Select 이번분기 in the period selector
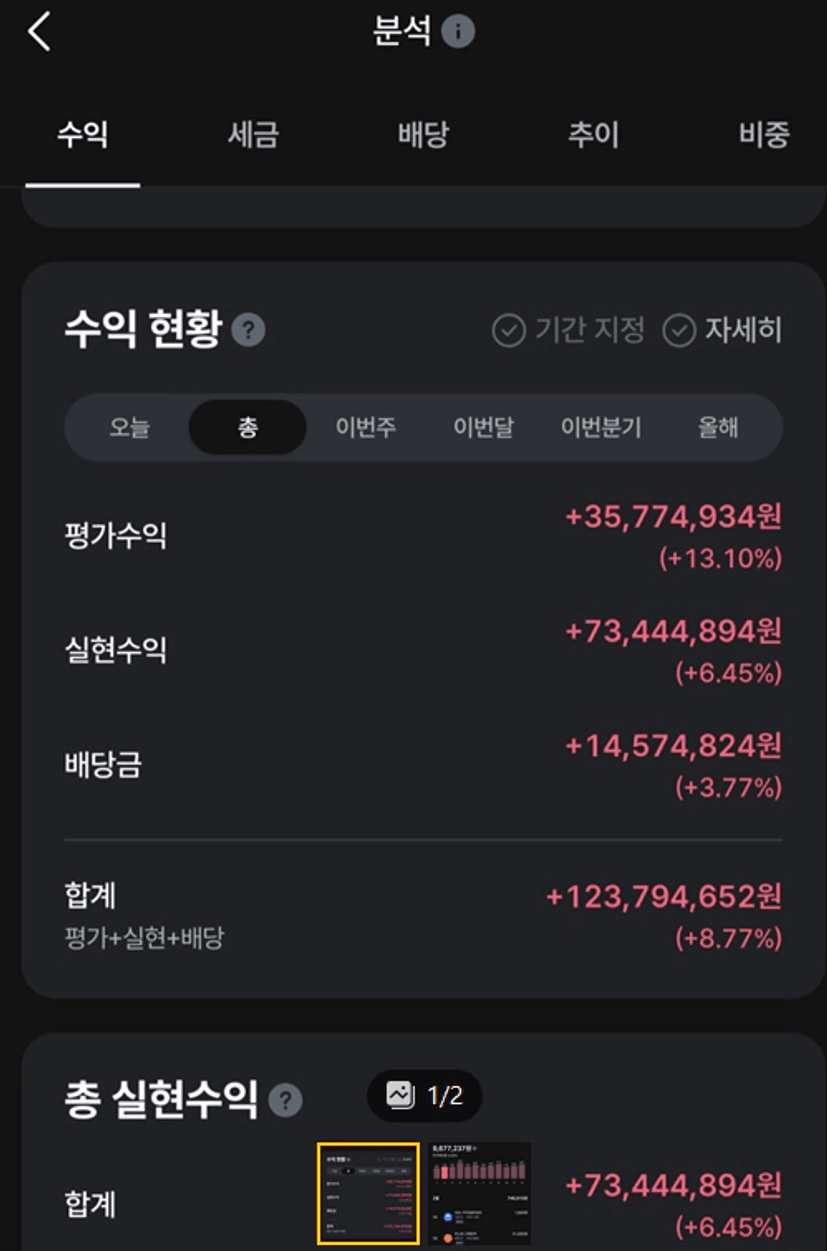 [601, 428]
